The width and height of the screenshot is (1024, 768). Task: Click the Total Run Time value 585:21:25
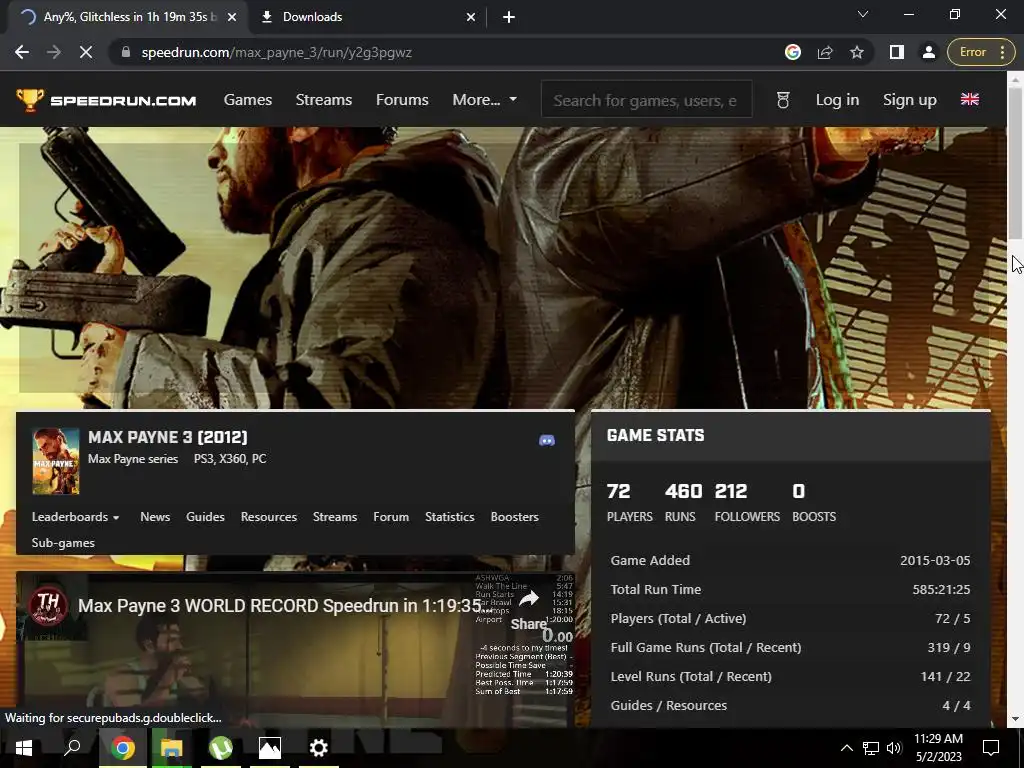point(941,589)
